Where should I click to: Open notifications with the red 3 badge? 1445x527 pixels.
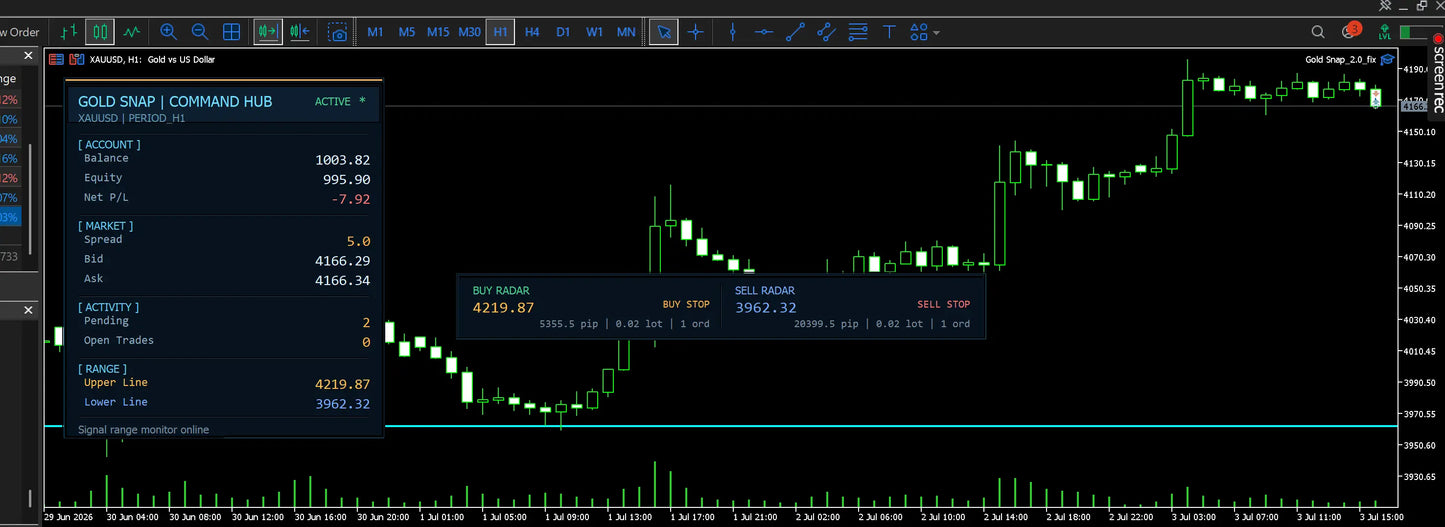[1350, 31]
